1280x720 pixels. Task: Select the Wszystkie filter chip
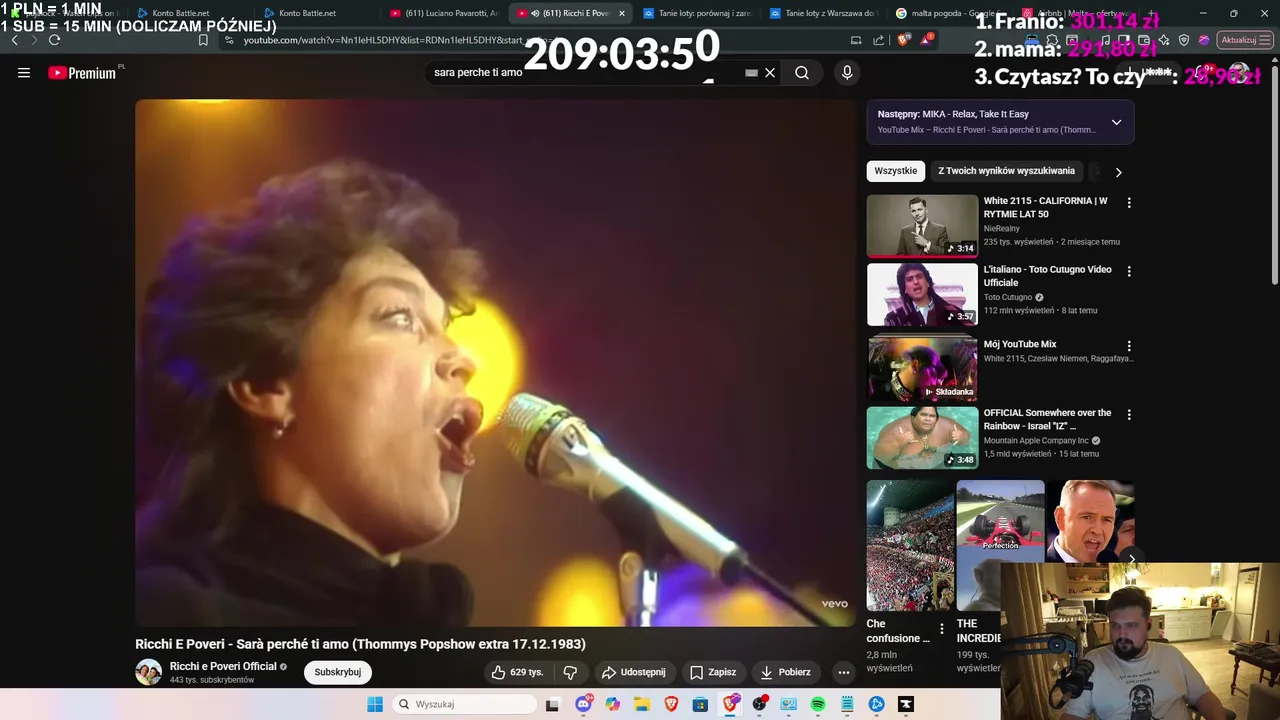pos(895,171)
